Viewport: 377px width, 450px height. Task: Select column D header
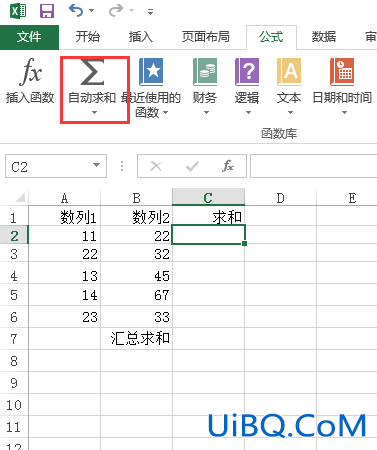click(x=280, y=198)
